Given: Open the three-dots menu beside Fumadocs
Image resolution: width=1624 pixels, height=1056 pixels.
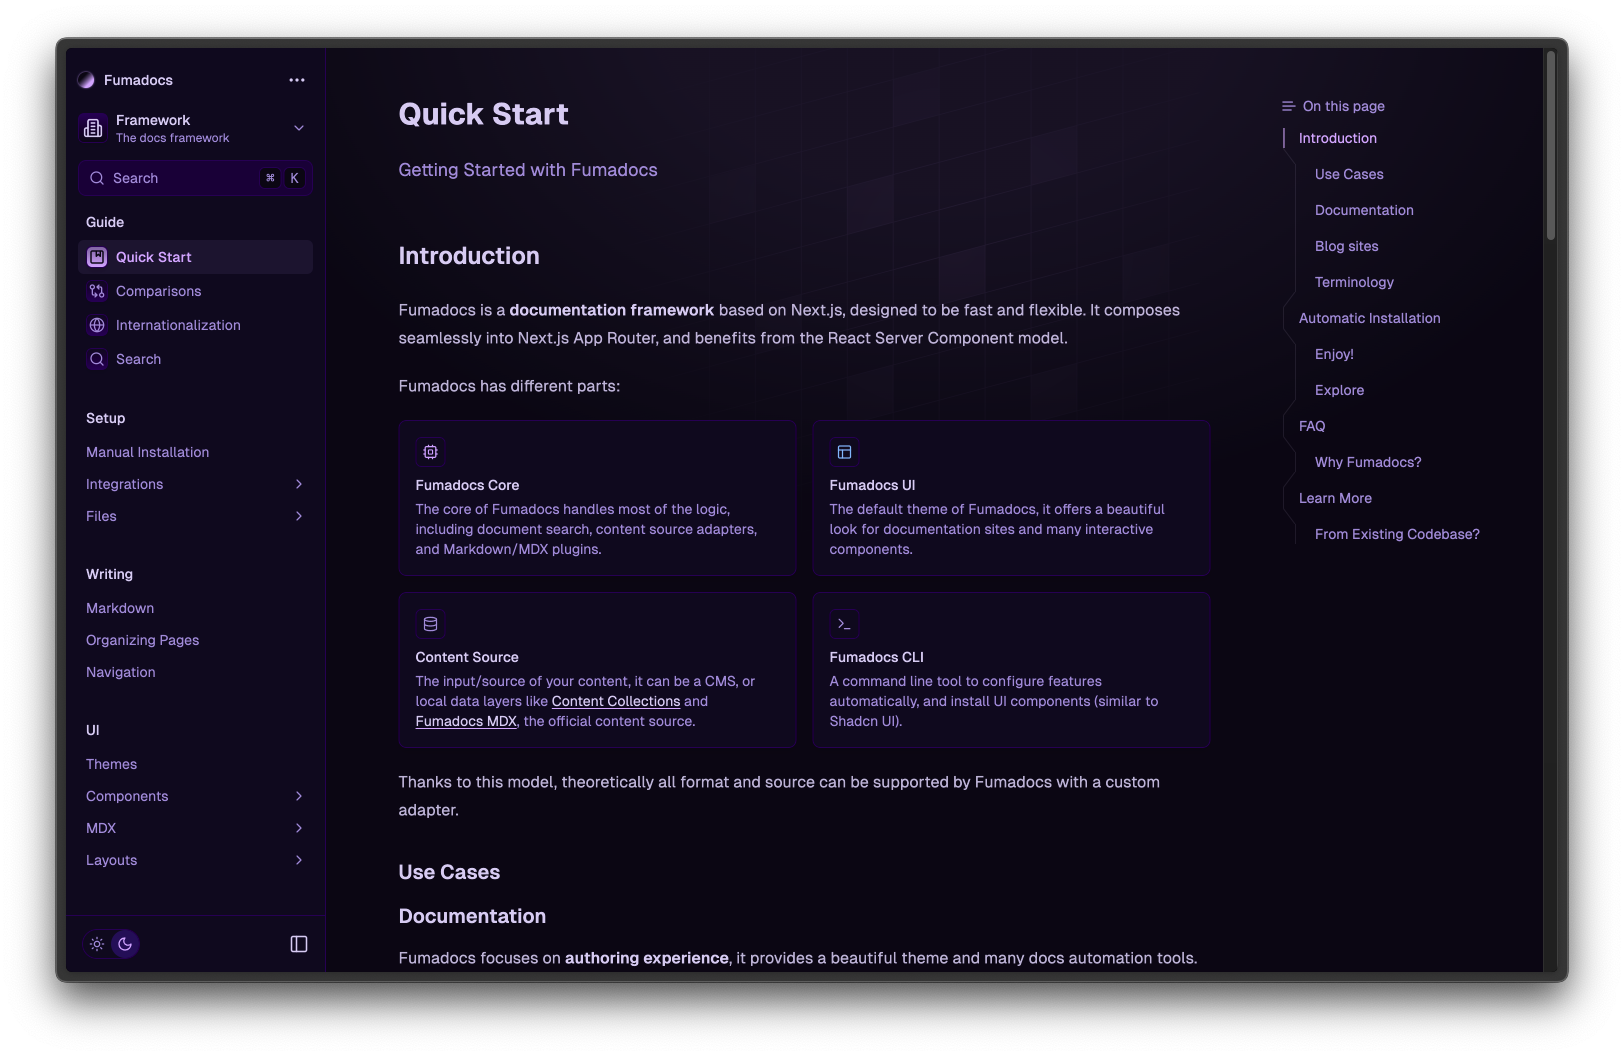Looking at the screenshot, I should click(297, 80).
